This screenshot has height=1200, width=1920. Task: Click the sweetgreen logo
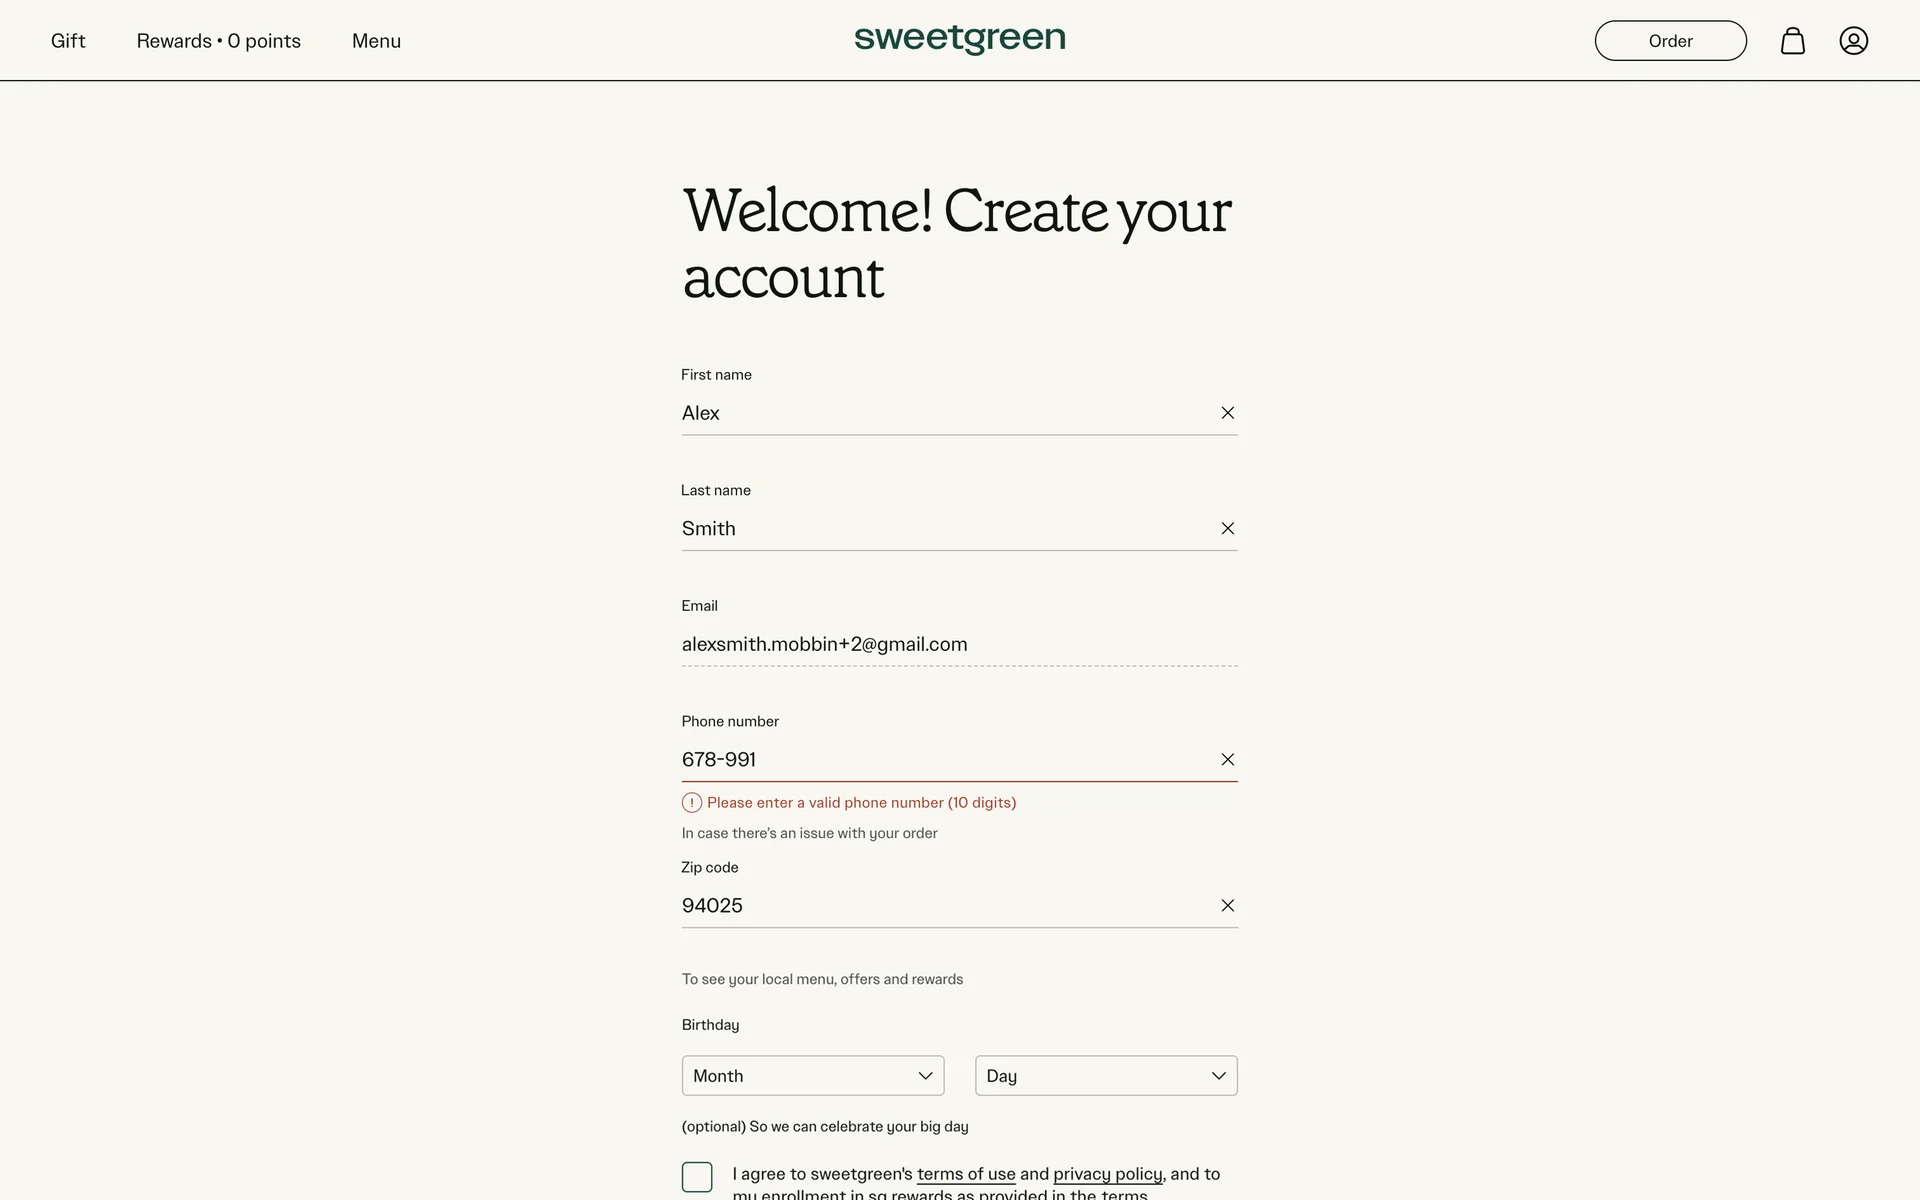point(959,40)
